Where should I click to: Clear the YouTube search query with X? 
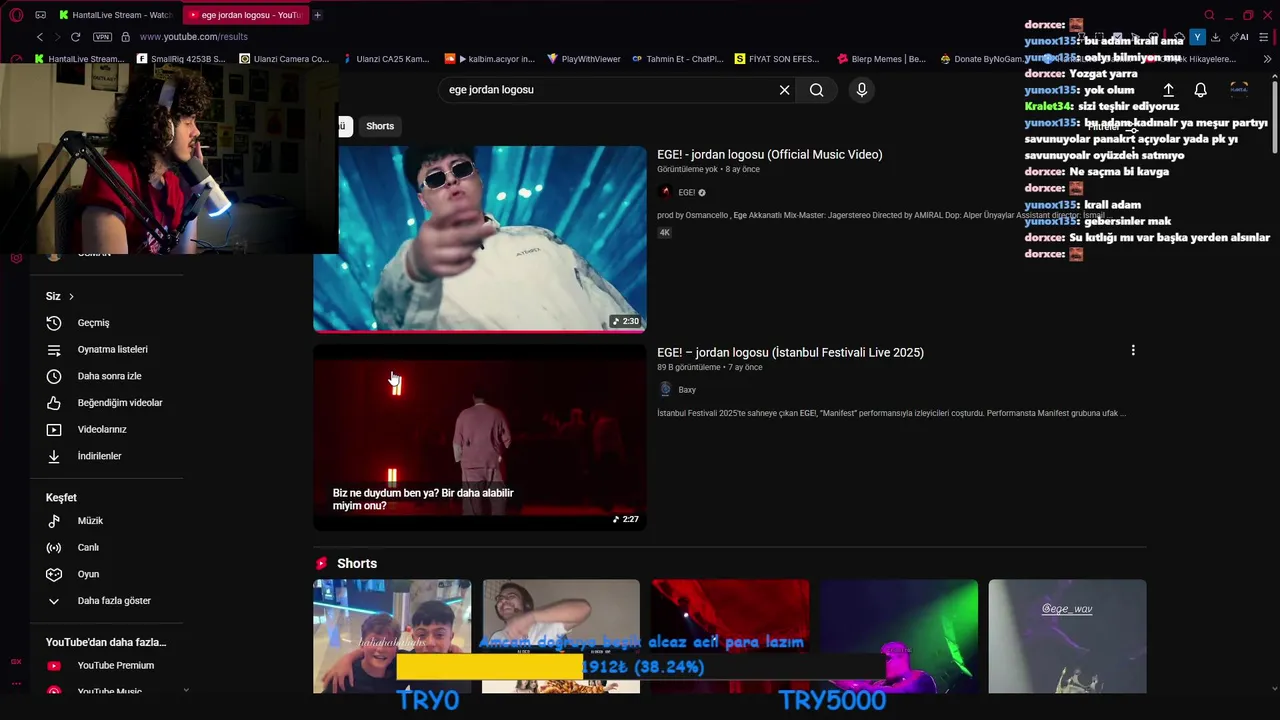(784, 90)
